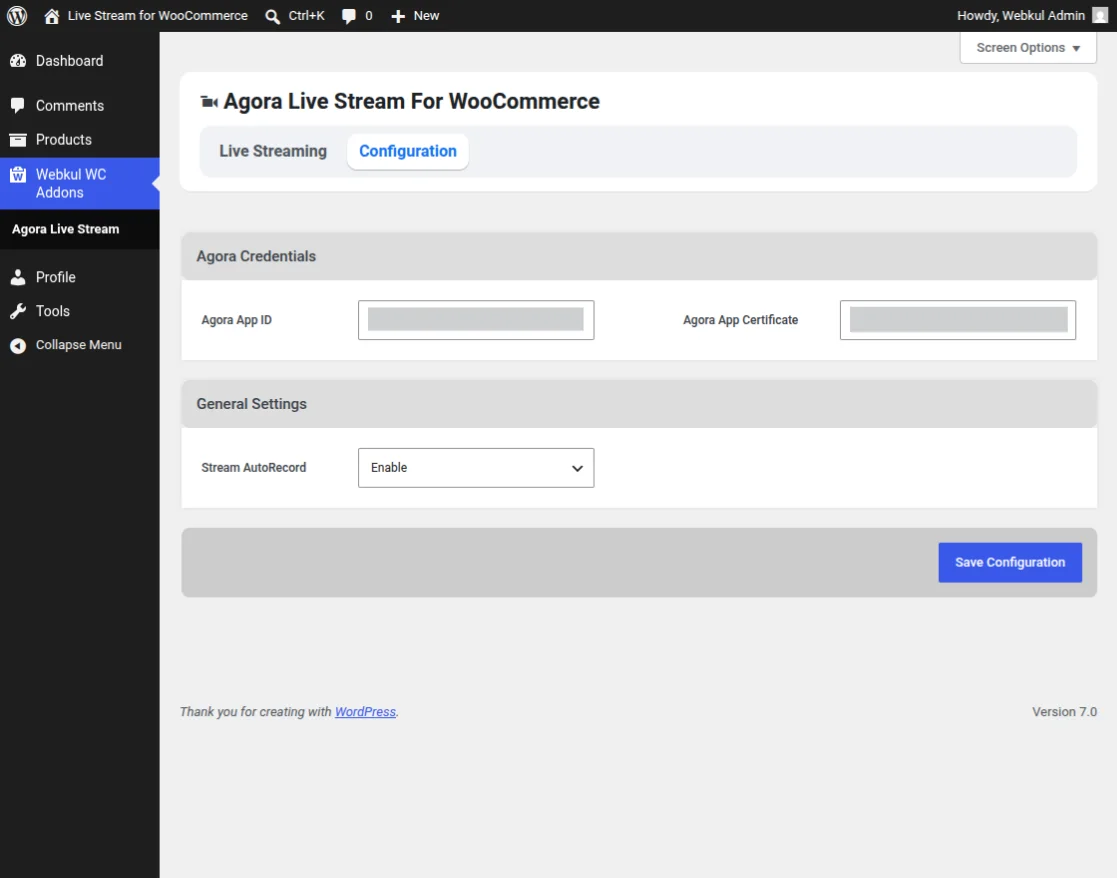Viewport: 1120px width, 880px height.
Task: Open the Stream AutoRecord dropdown
Action: (476, 468)
